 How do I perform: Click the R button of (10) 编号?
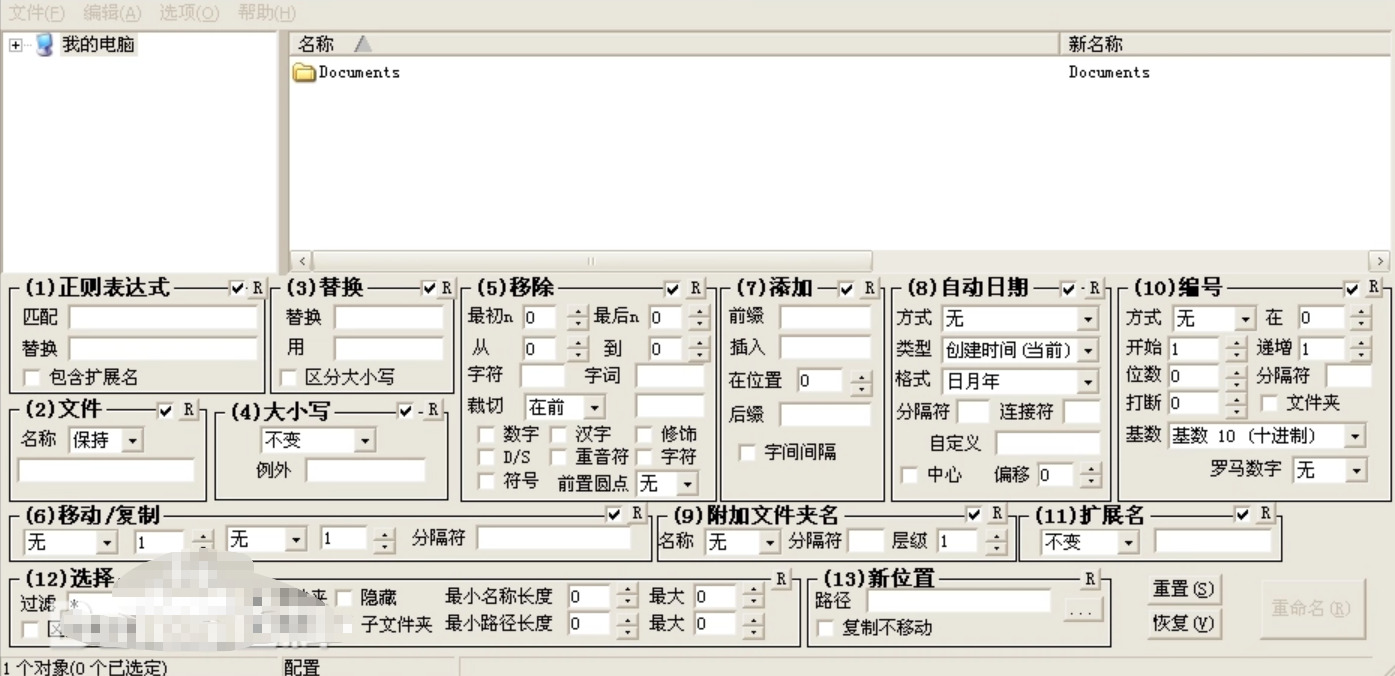click(1374, 288)
